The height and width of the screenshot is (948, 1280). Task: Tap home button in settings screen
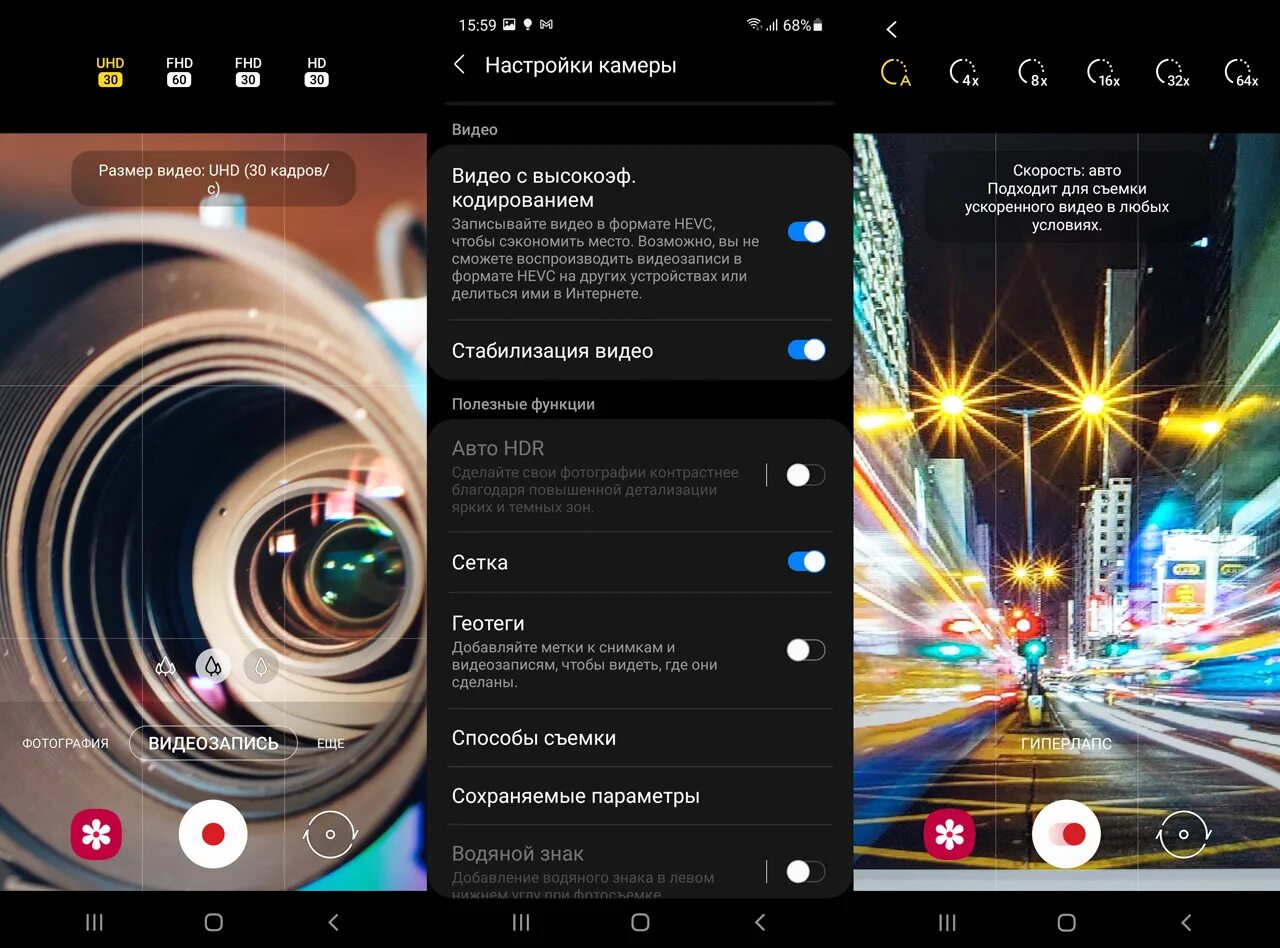640,922
